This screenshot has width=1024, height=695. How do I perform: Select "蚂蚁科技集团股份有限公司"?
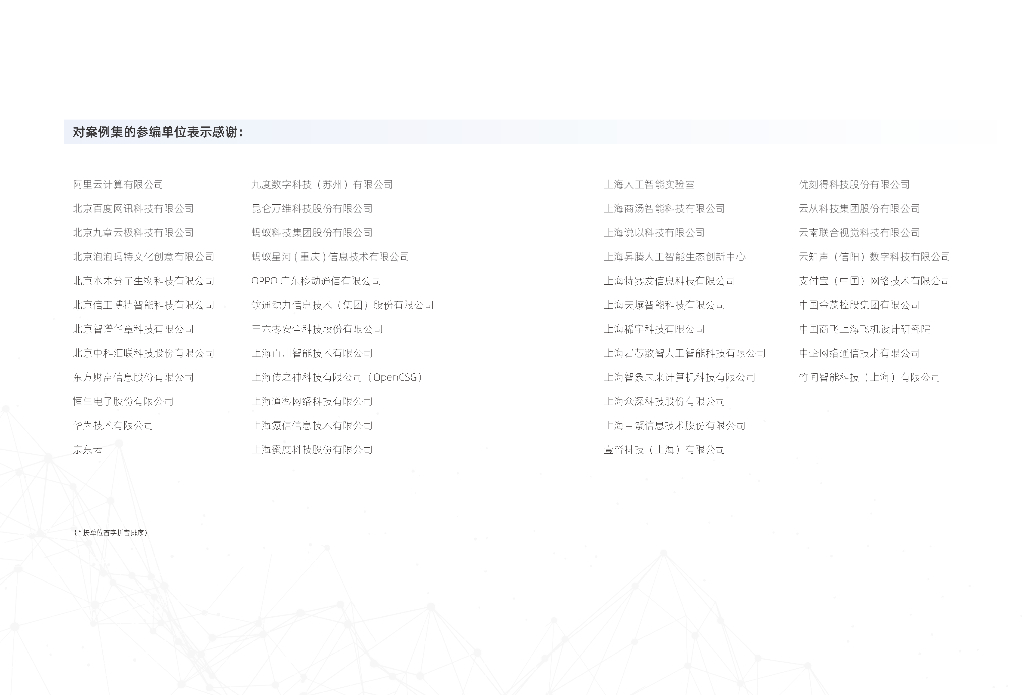tap(312, 233)
